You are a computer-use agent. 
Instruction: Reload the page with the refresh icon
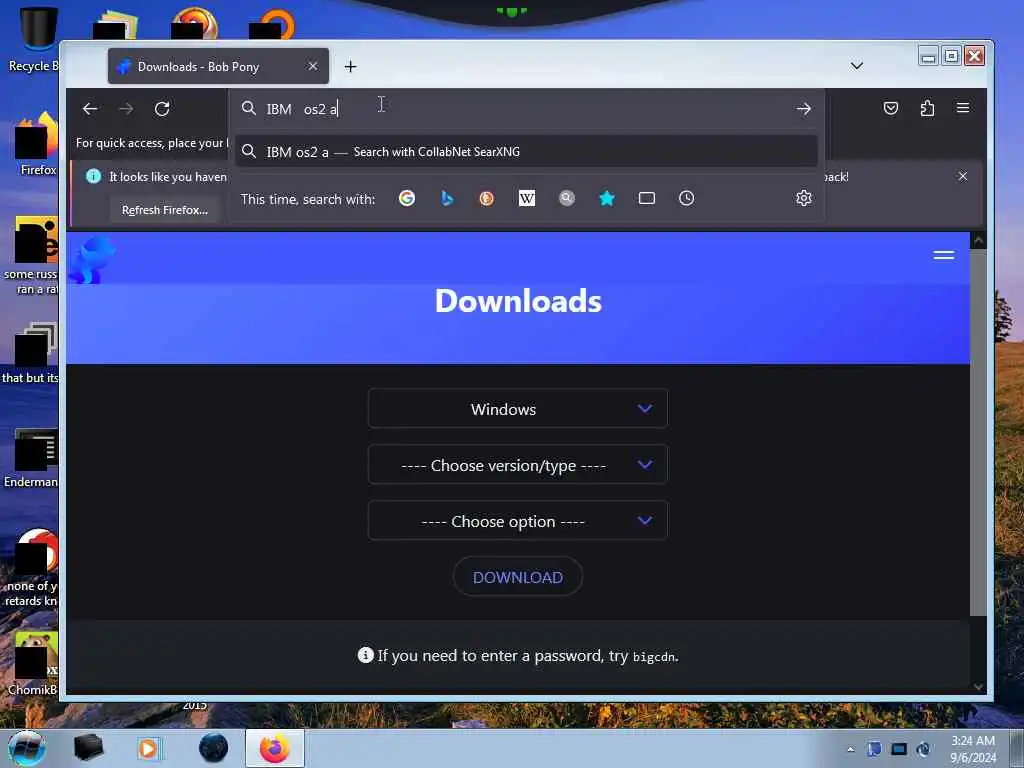[x=162, y=109]
